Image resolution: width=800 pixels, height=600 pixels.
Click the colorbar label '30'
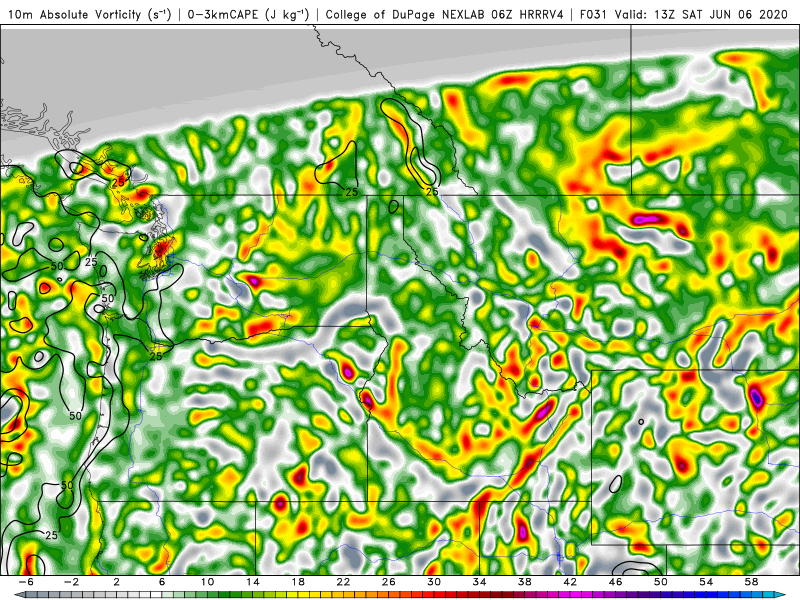434,582
